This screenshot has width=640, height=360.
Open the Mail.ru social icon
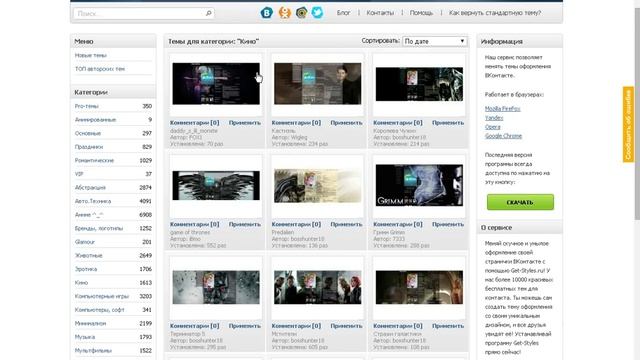[301, 13]
